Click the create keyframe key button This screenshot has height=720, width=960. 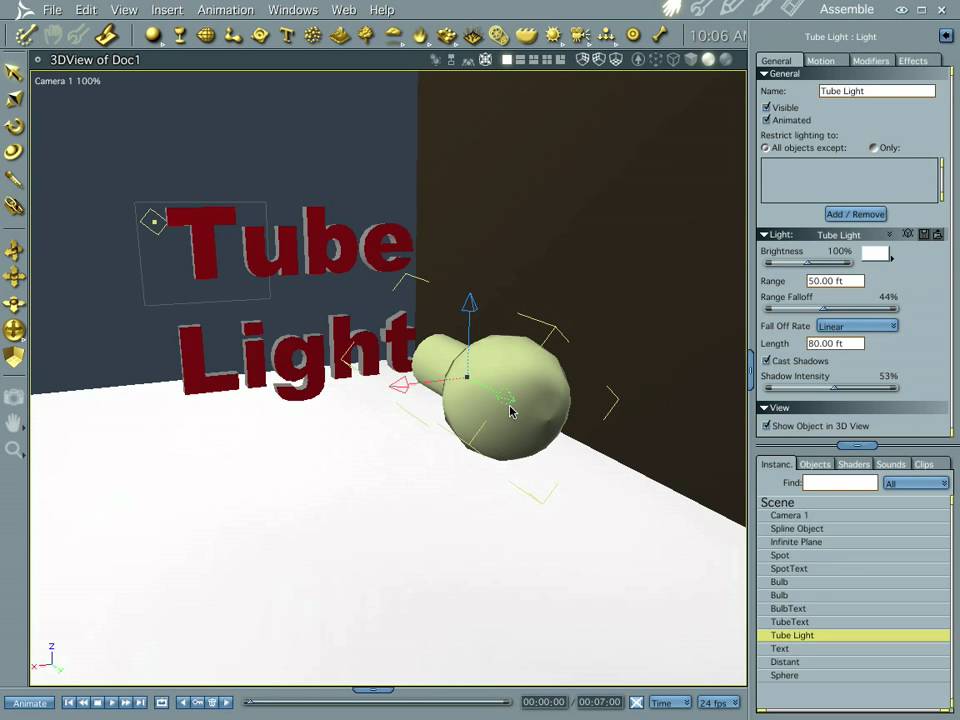(x=197, y=702)
